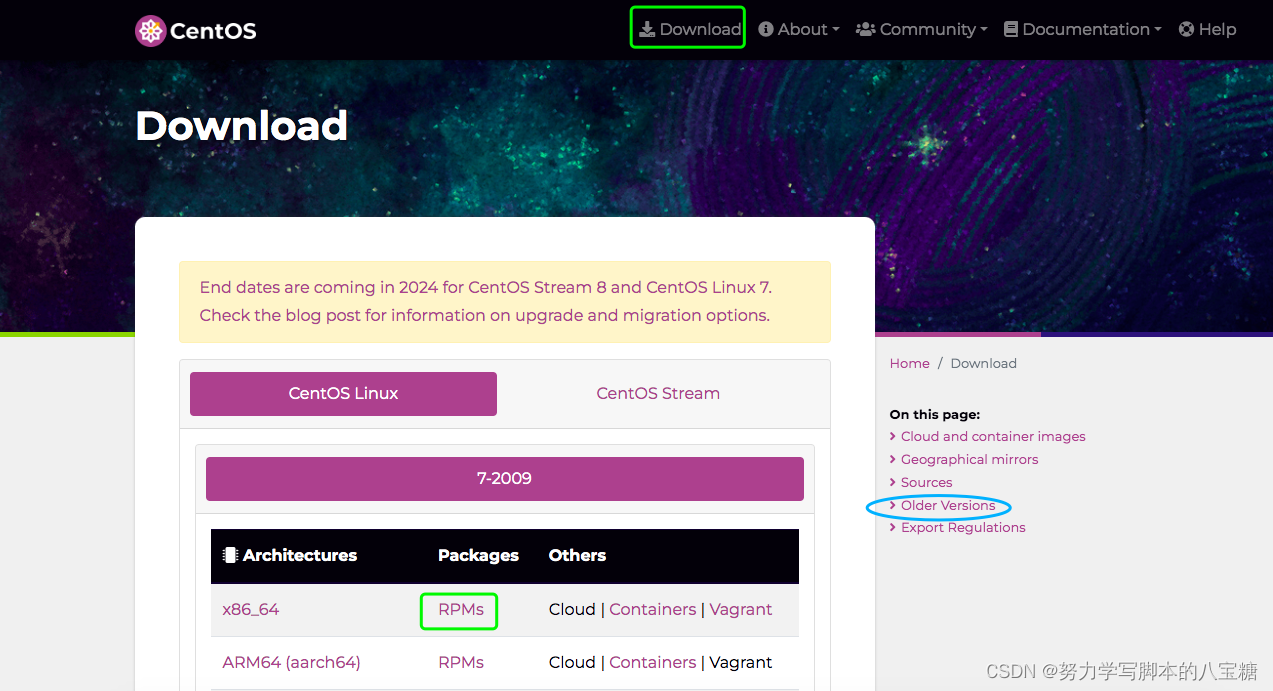Click the Packages column header text
This screenshot has width=1273, height=691.
(478, 555)
